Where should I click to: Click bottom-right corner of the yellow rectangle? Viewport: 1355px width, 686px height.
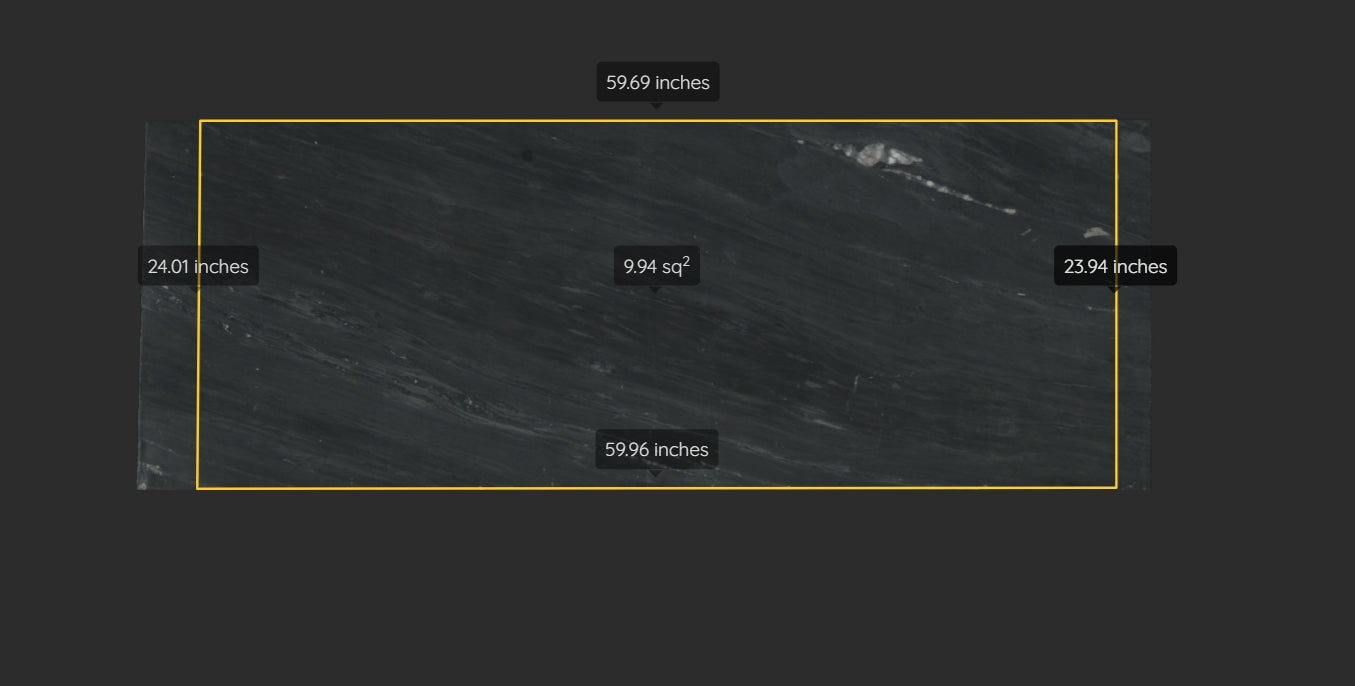[1116, 488]
